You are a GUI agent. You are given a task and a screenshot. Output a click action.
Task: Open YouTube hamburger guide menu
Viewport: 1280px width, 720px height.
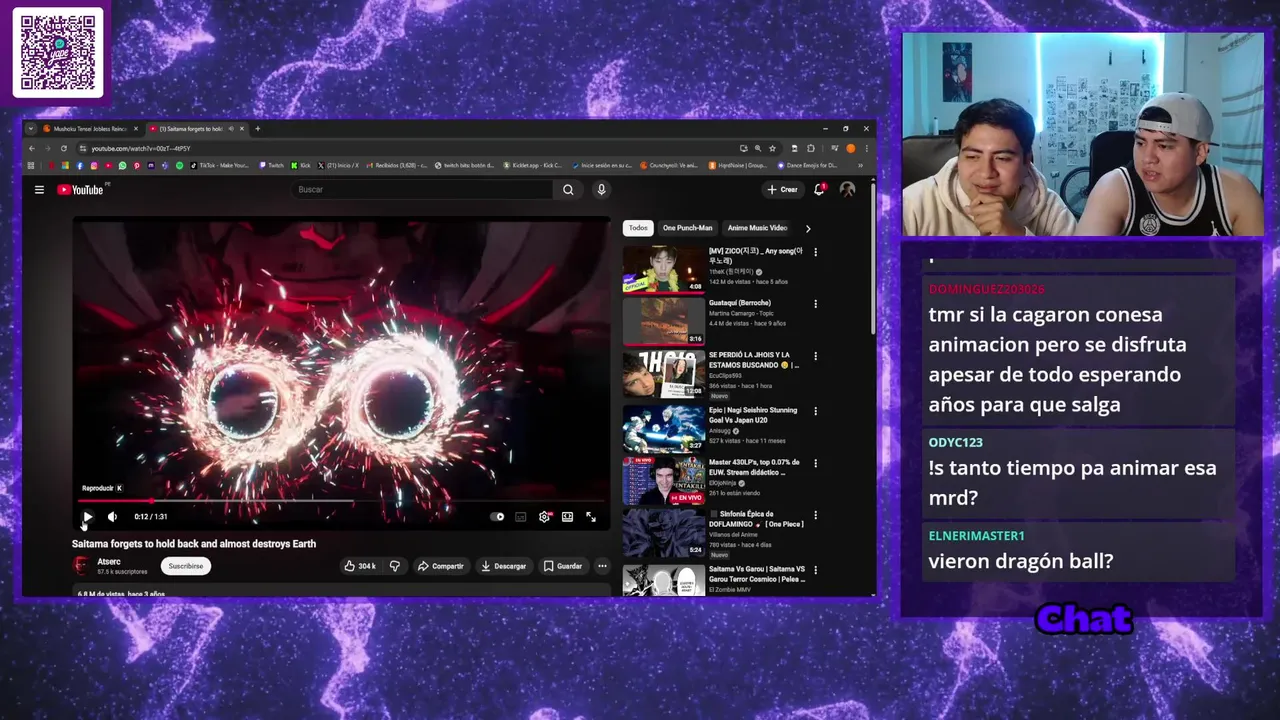pyautogui.click(x=39, y=190)
